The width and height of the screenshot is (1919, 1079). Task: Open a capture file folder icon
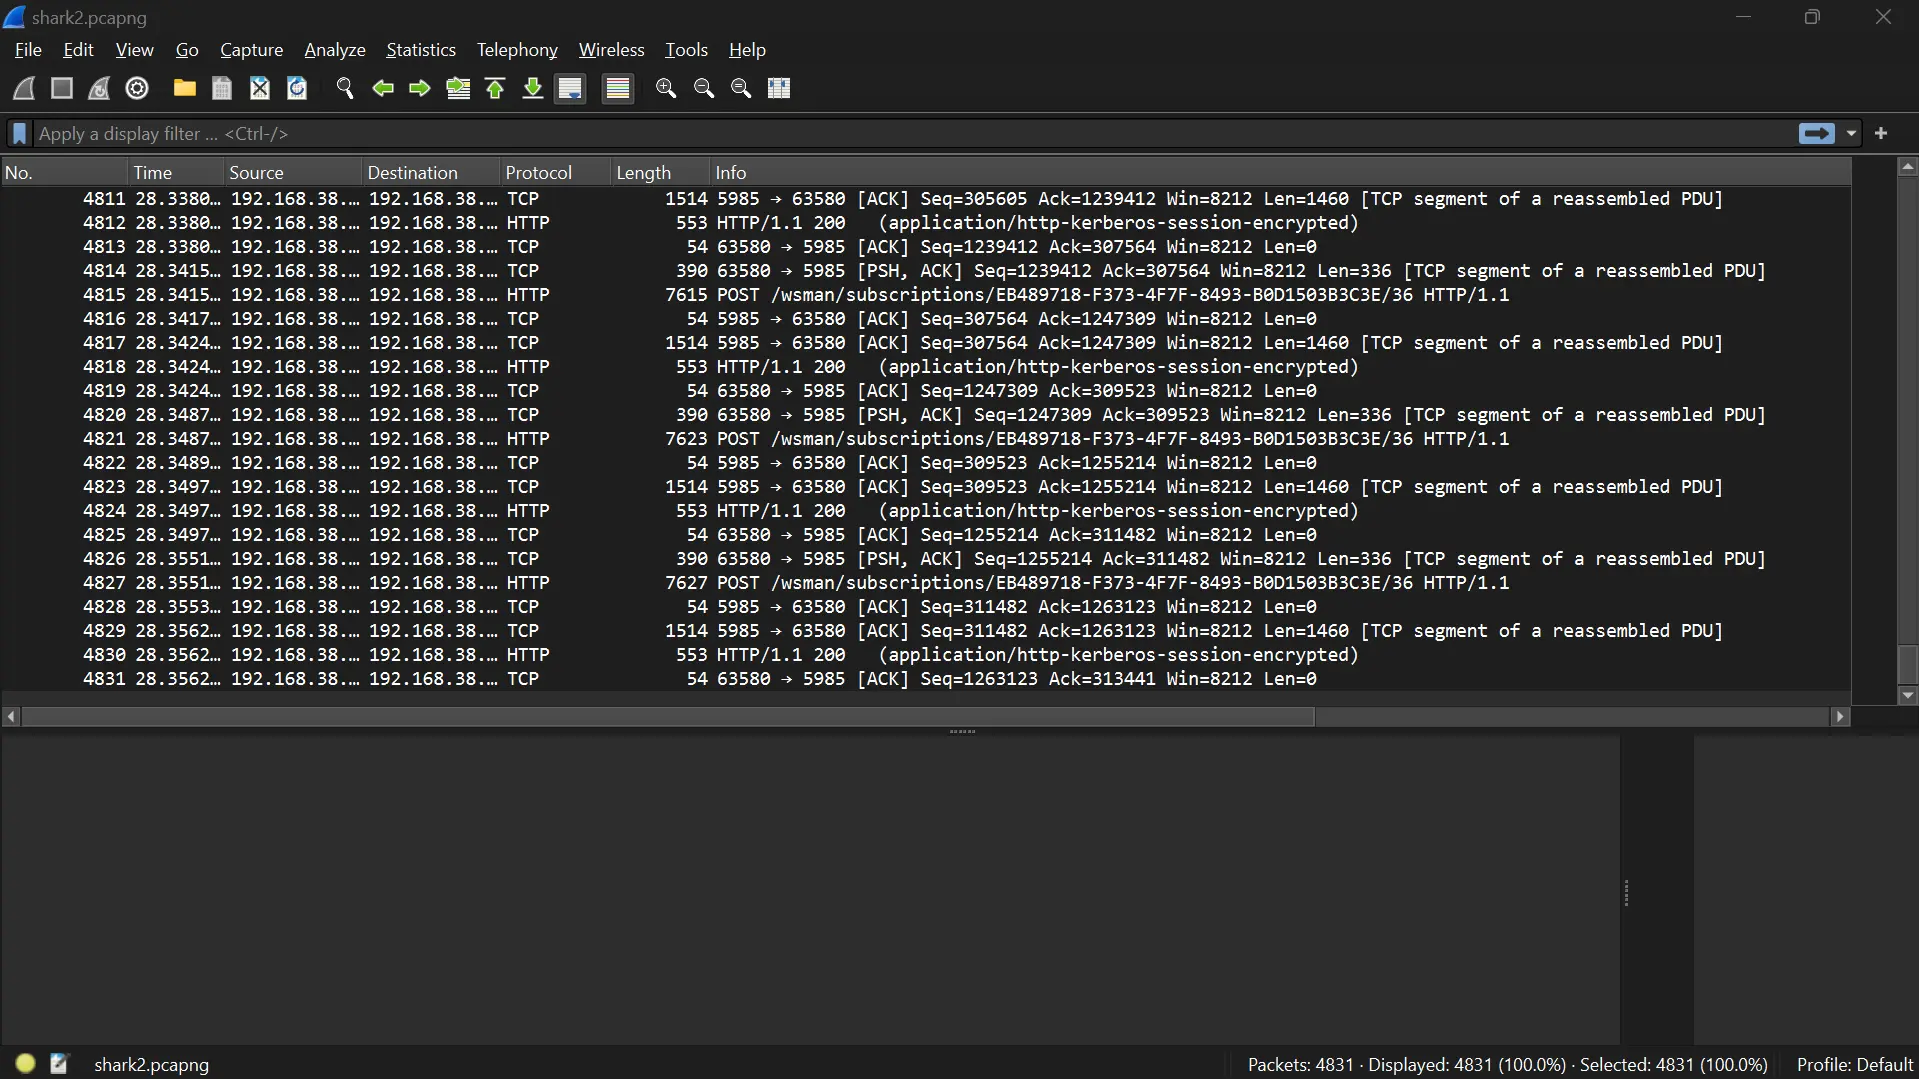(x=184, y=88)
